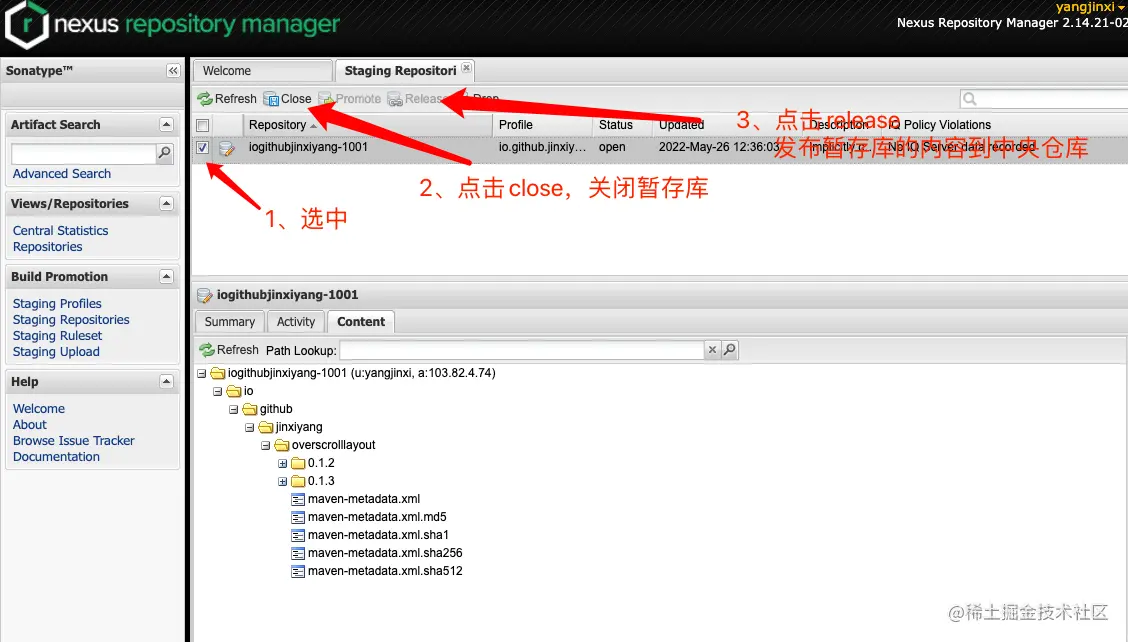Open the yangjinxi user dropdown
The height and width of the screenshot is (642, 1128).
click(1089, 7)
